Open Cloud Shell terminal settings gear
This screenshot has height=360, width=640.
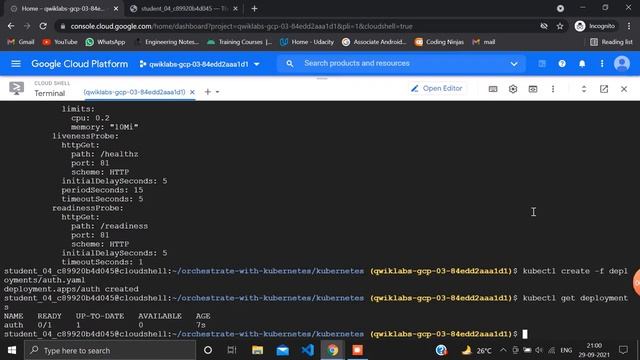click(x=513, y=89)
